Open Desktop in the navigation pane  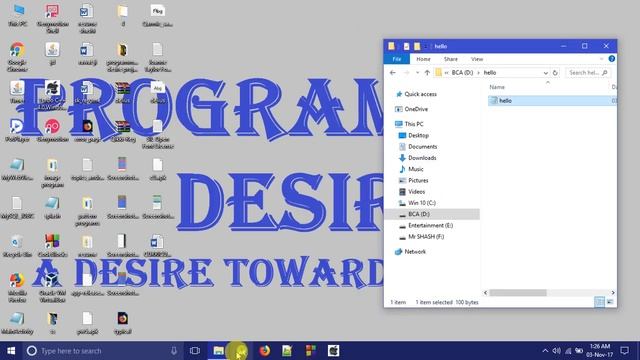418,135
